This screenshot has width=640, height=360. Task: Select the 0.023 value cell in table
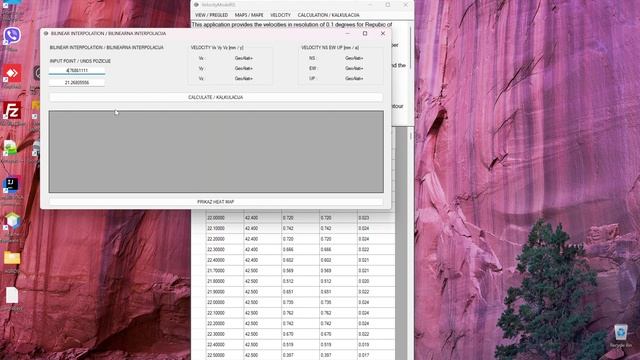[376, 218]
